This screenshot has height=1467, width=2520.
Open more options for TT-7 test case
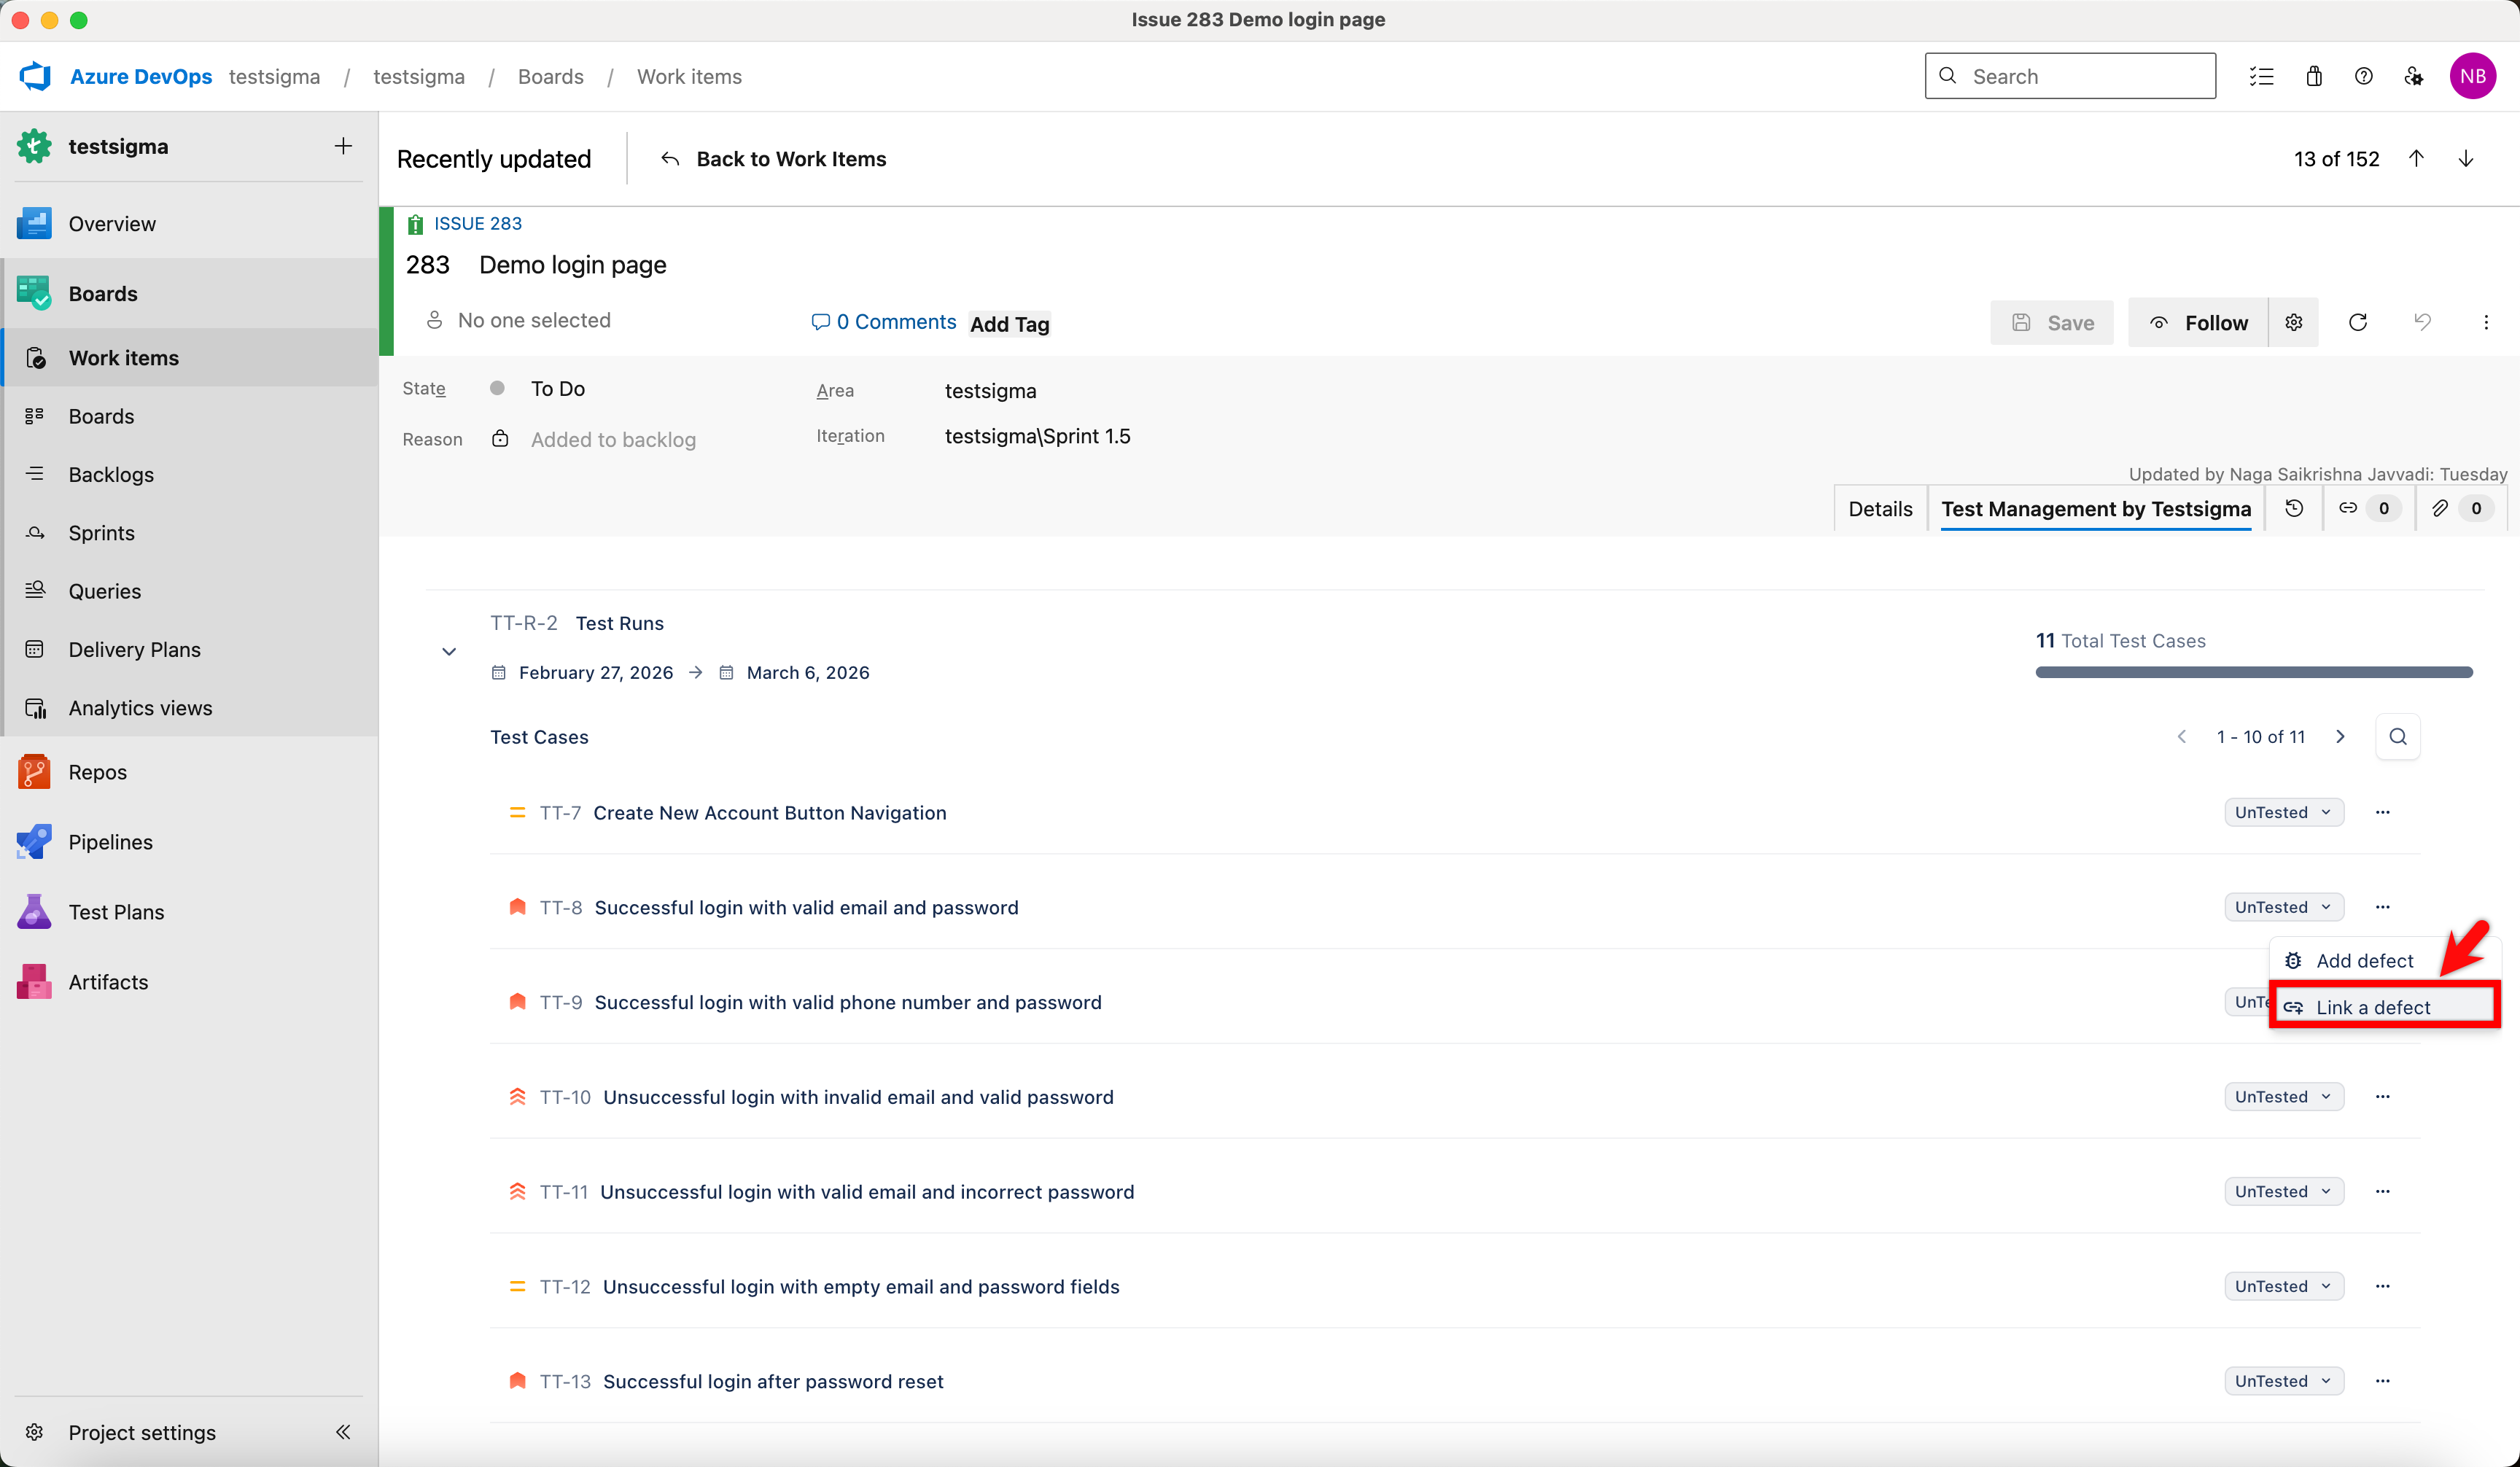pos(2383,812)
